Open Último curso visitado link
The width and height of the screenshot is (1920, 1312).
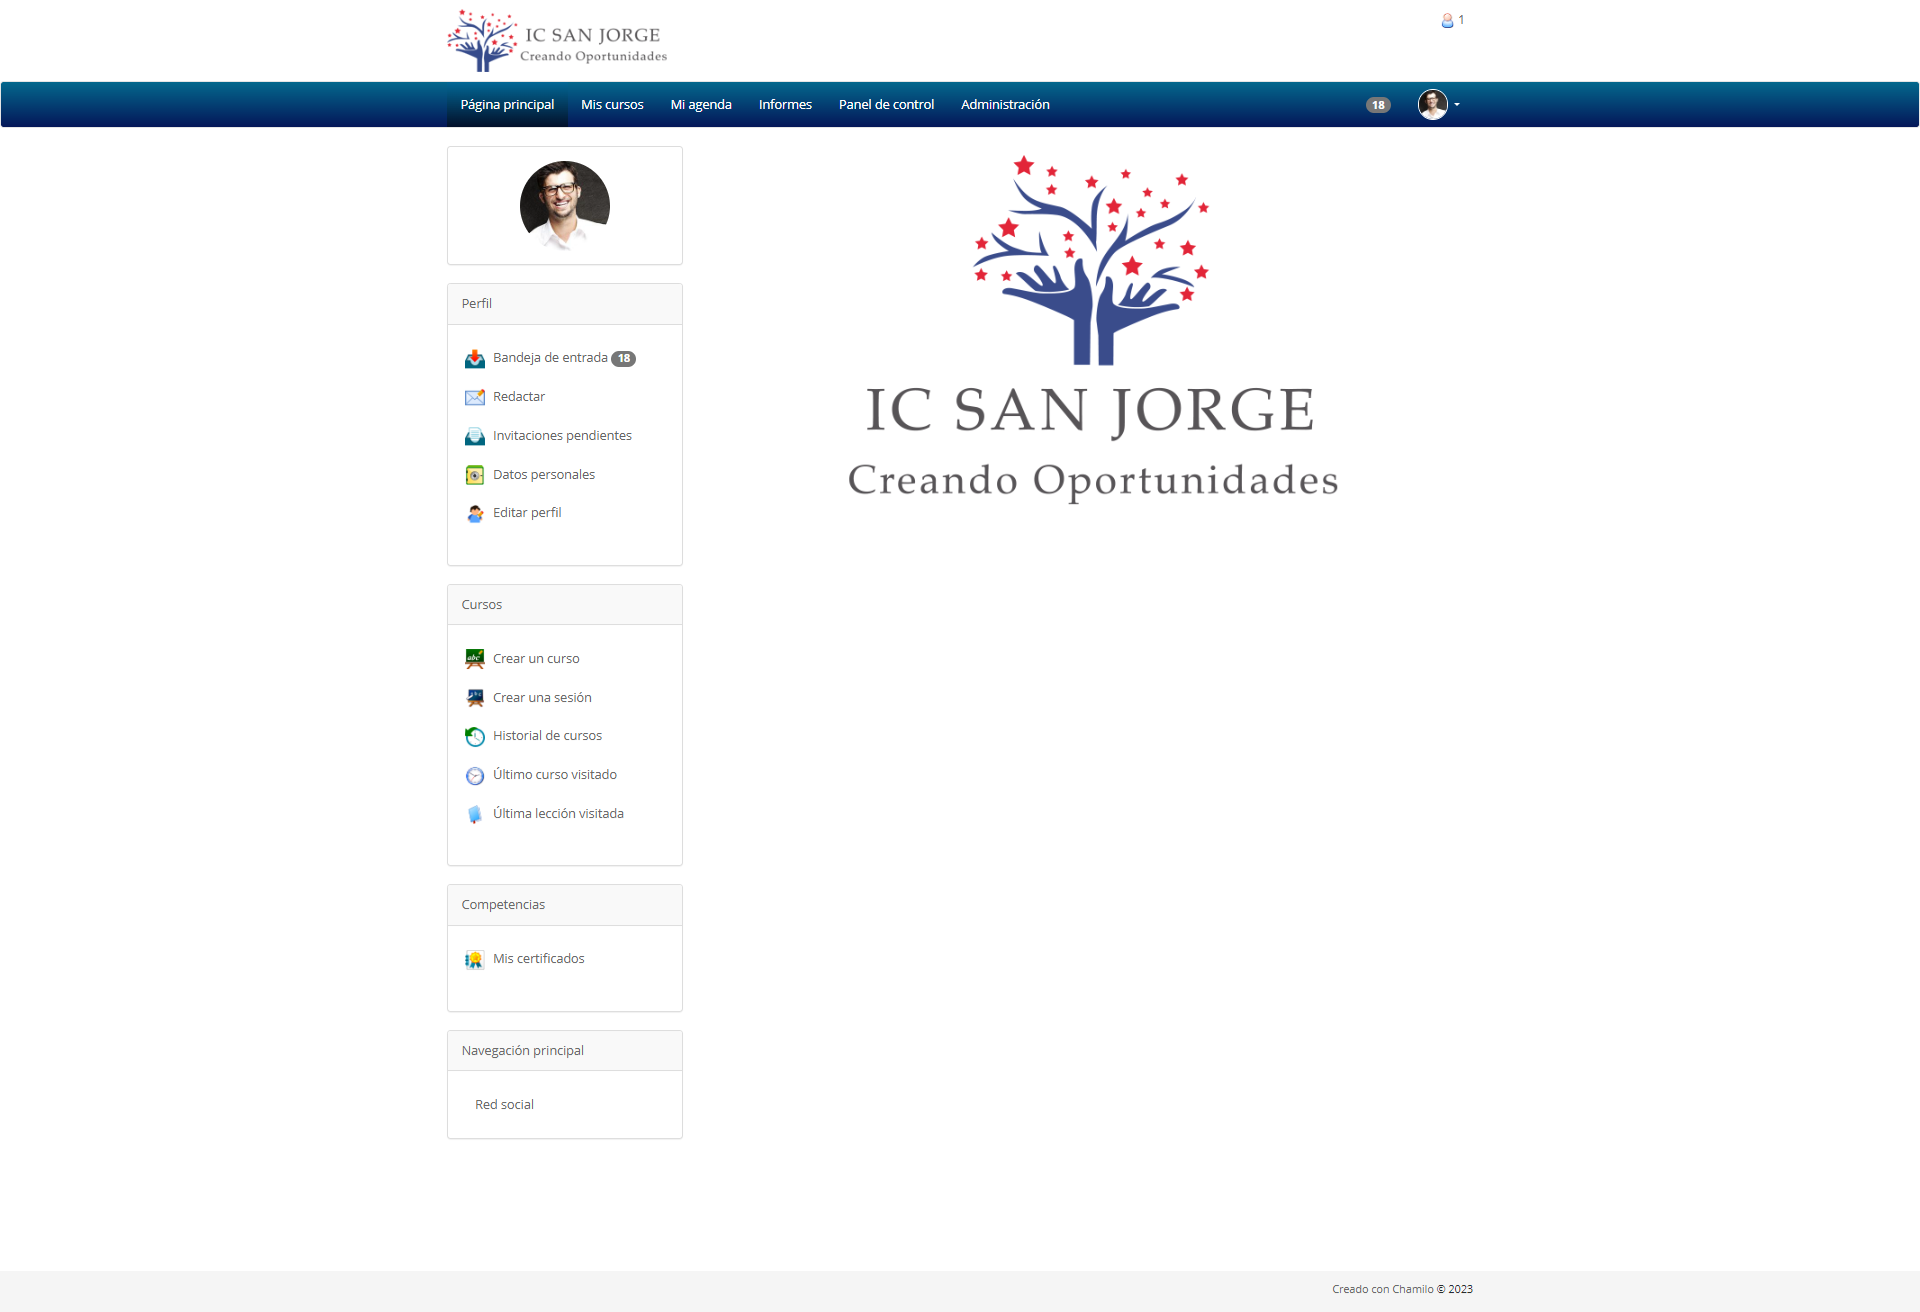click(555, 775)
